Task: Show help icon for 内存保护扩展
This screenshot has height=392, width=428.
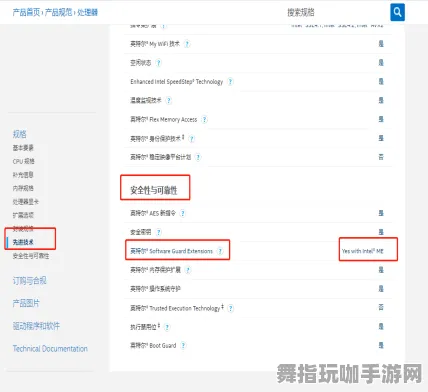Action: coord(188,270)
